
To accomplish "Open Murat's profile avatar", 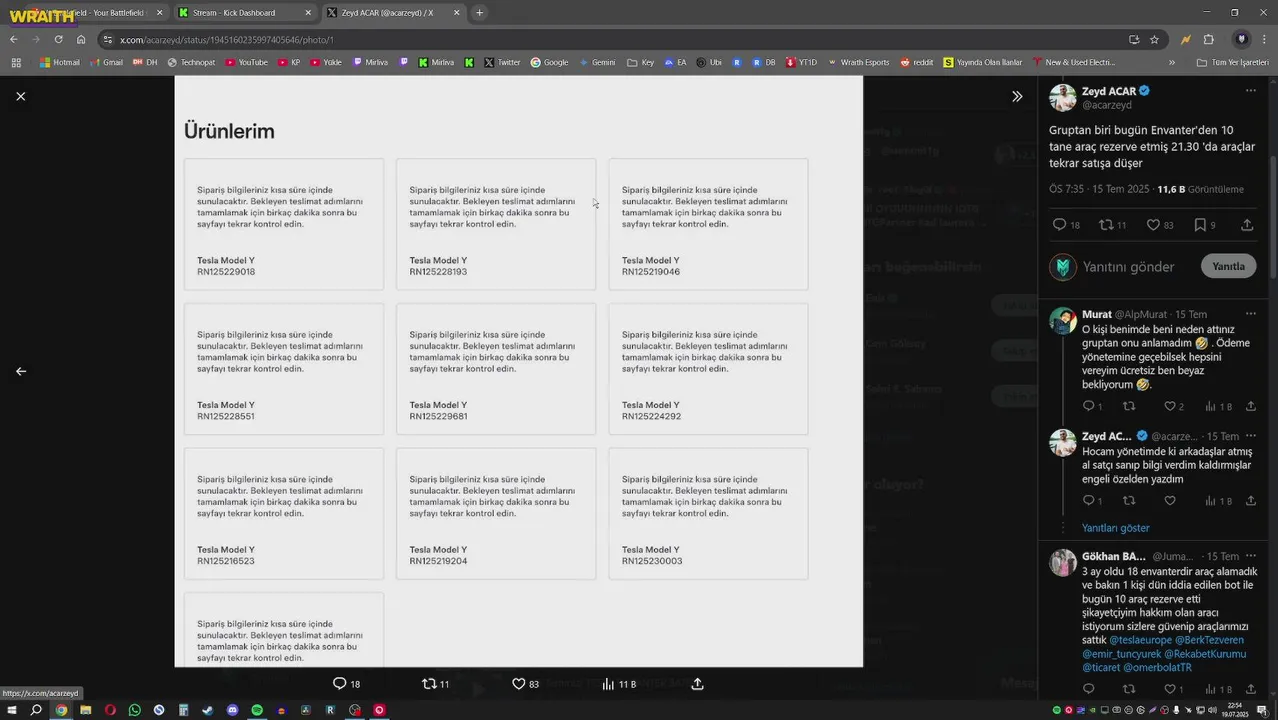I will point(1062,321).
